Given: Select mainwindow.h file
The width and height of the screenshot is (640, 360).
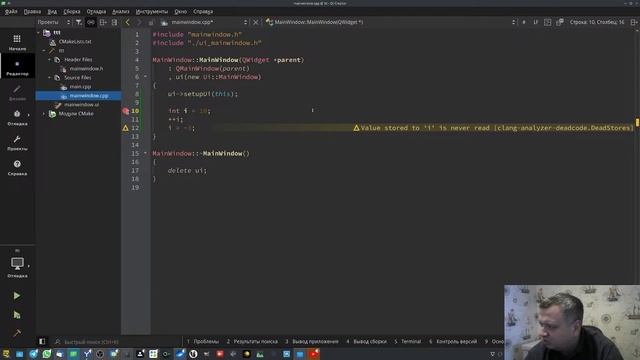Looking at the screenshot, I should 86,69.
